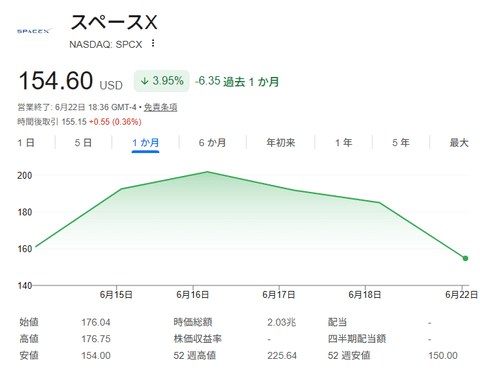The width and height of the screenshot is (480, 372).
Task: Select the 1年 time range tab
Action: (343, 143)
